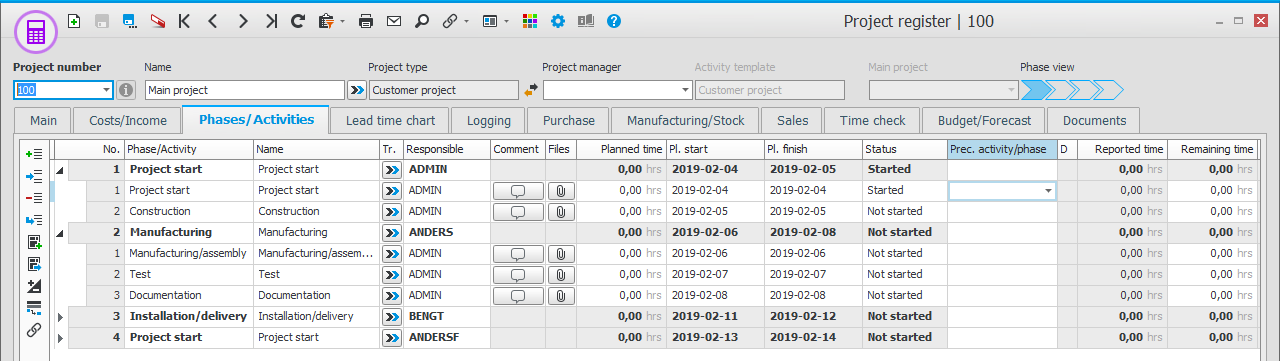Click the info icon beside Project number

(126, 90)
